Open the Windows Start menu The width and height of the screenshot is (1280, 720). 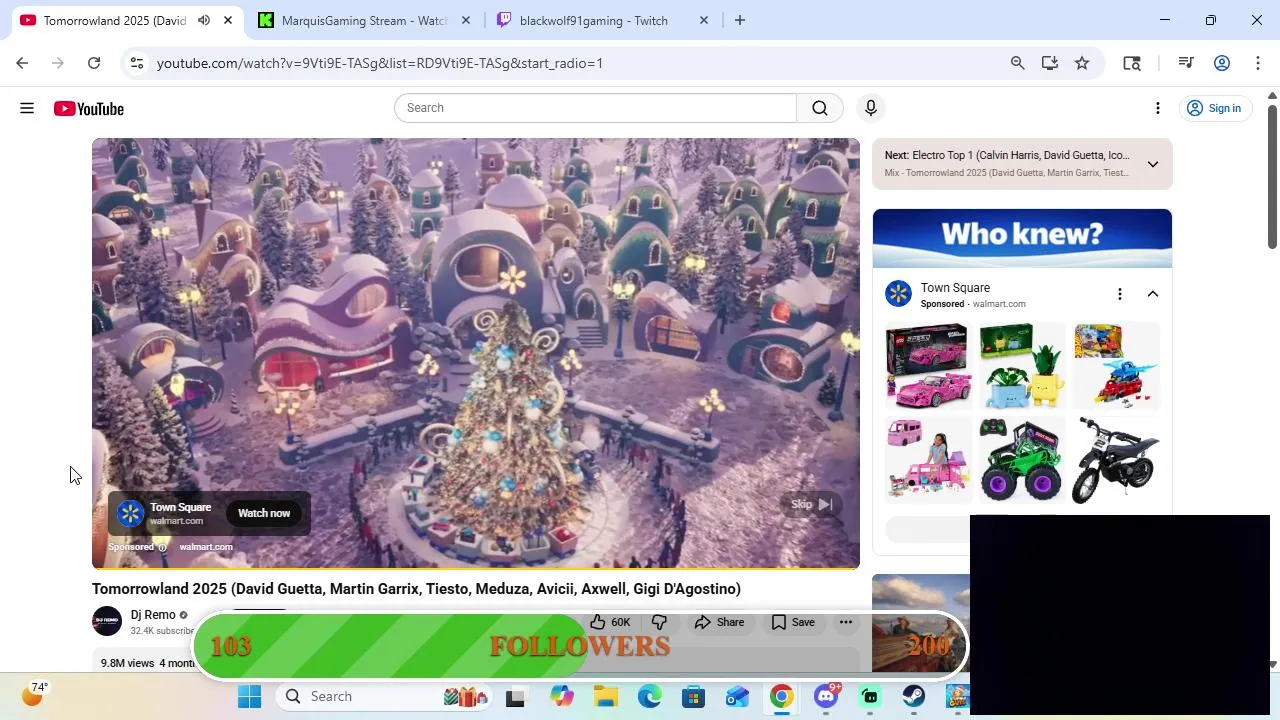click(x=249, y=696)
